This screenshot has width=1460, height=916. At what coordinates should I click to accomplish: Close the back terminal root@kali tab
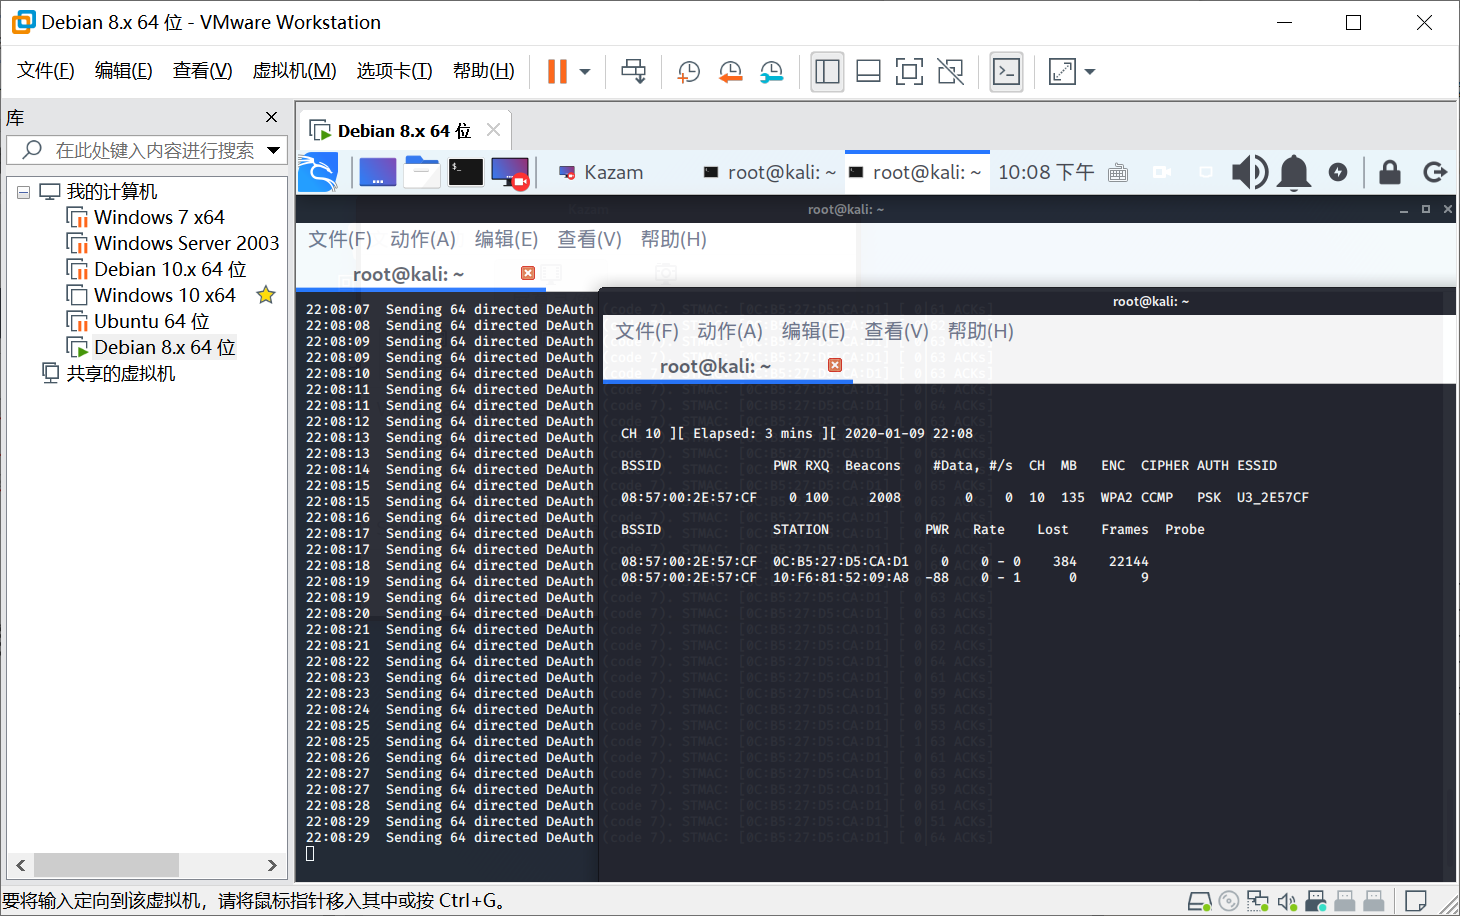pos(528,273)
